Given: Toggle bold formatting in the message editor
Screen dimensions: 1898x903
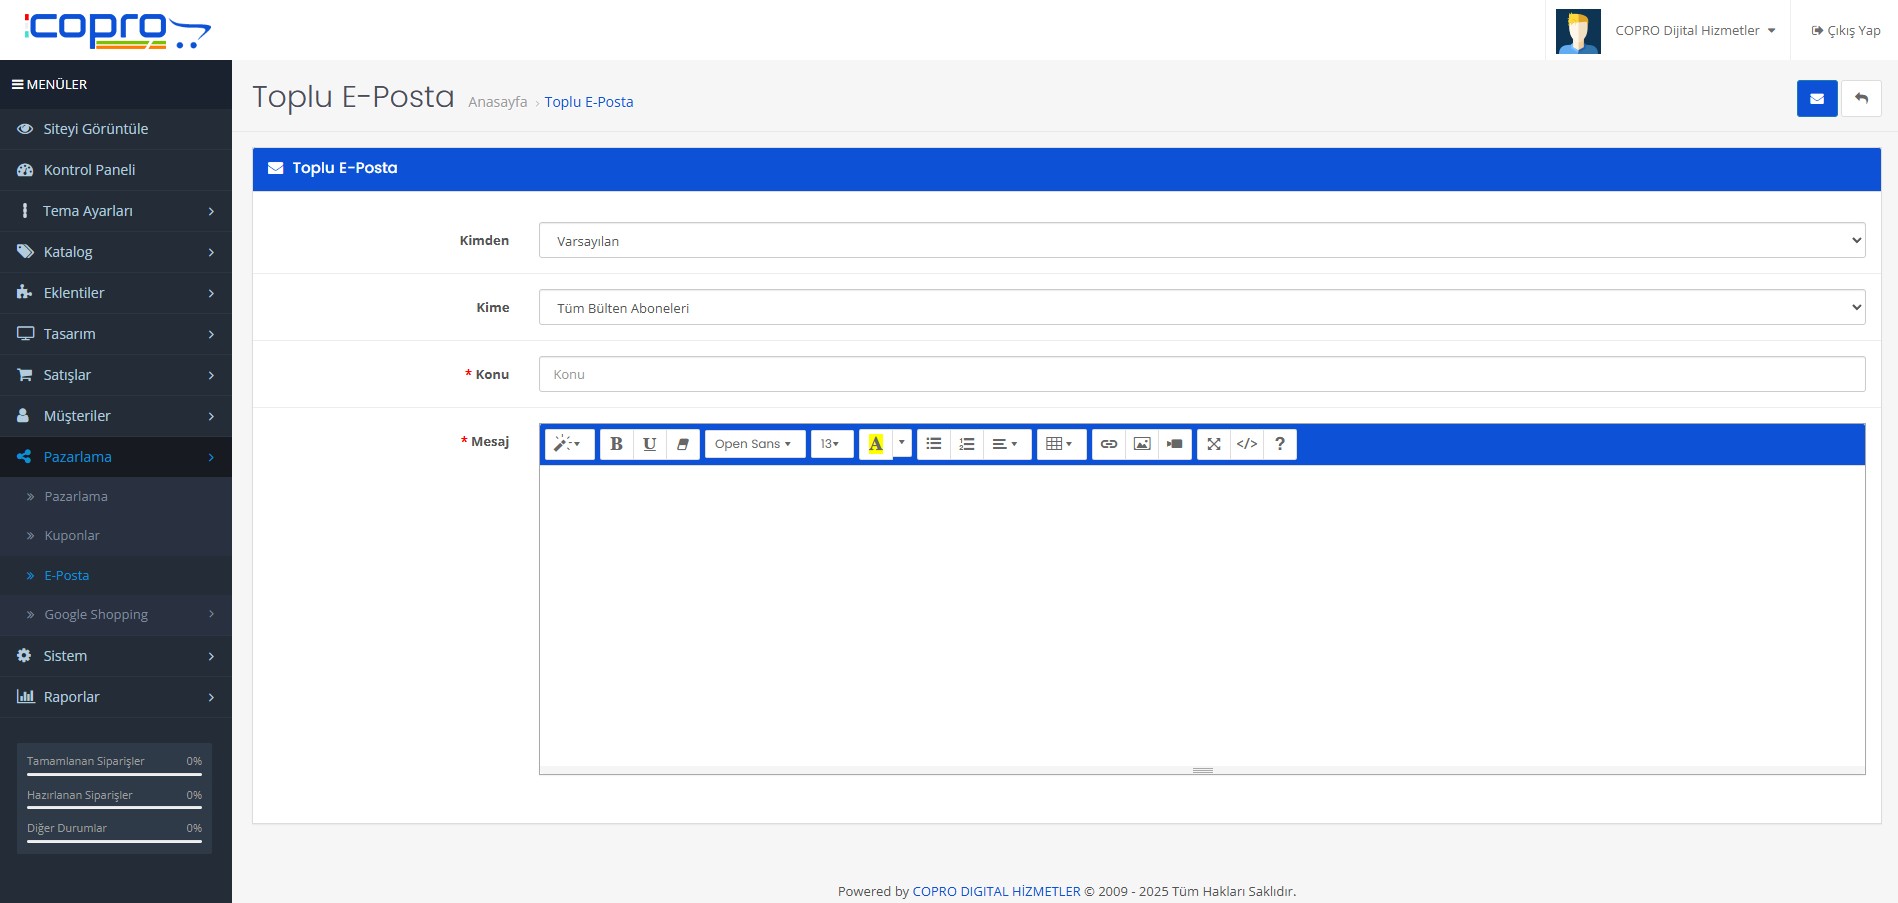Looking at the screenshot, I should tap(616, 444).
